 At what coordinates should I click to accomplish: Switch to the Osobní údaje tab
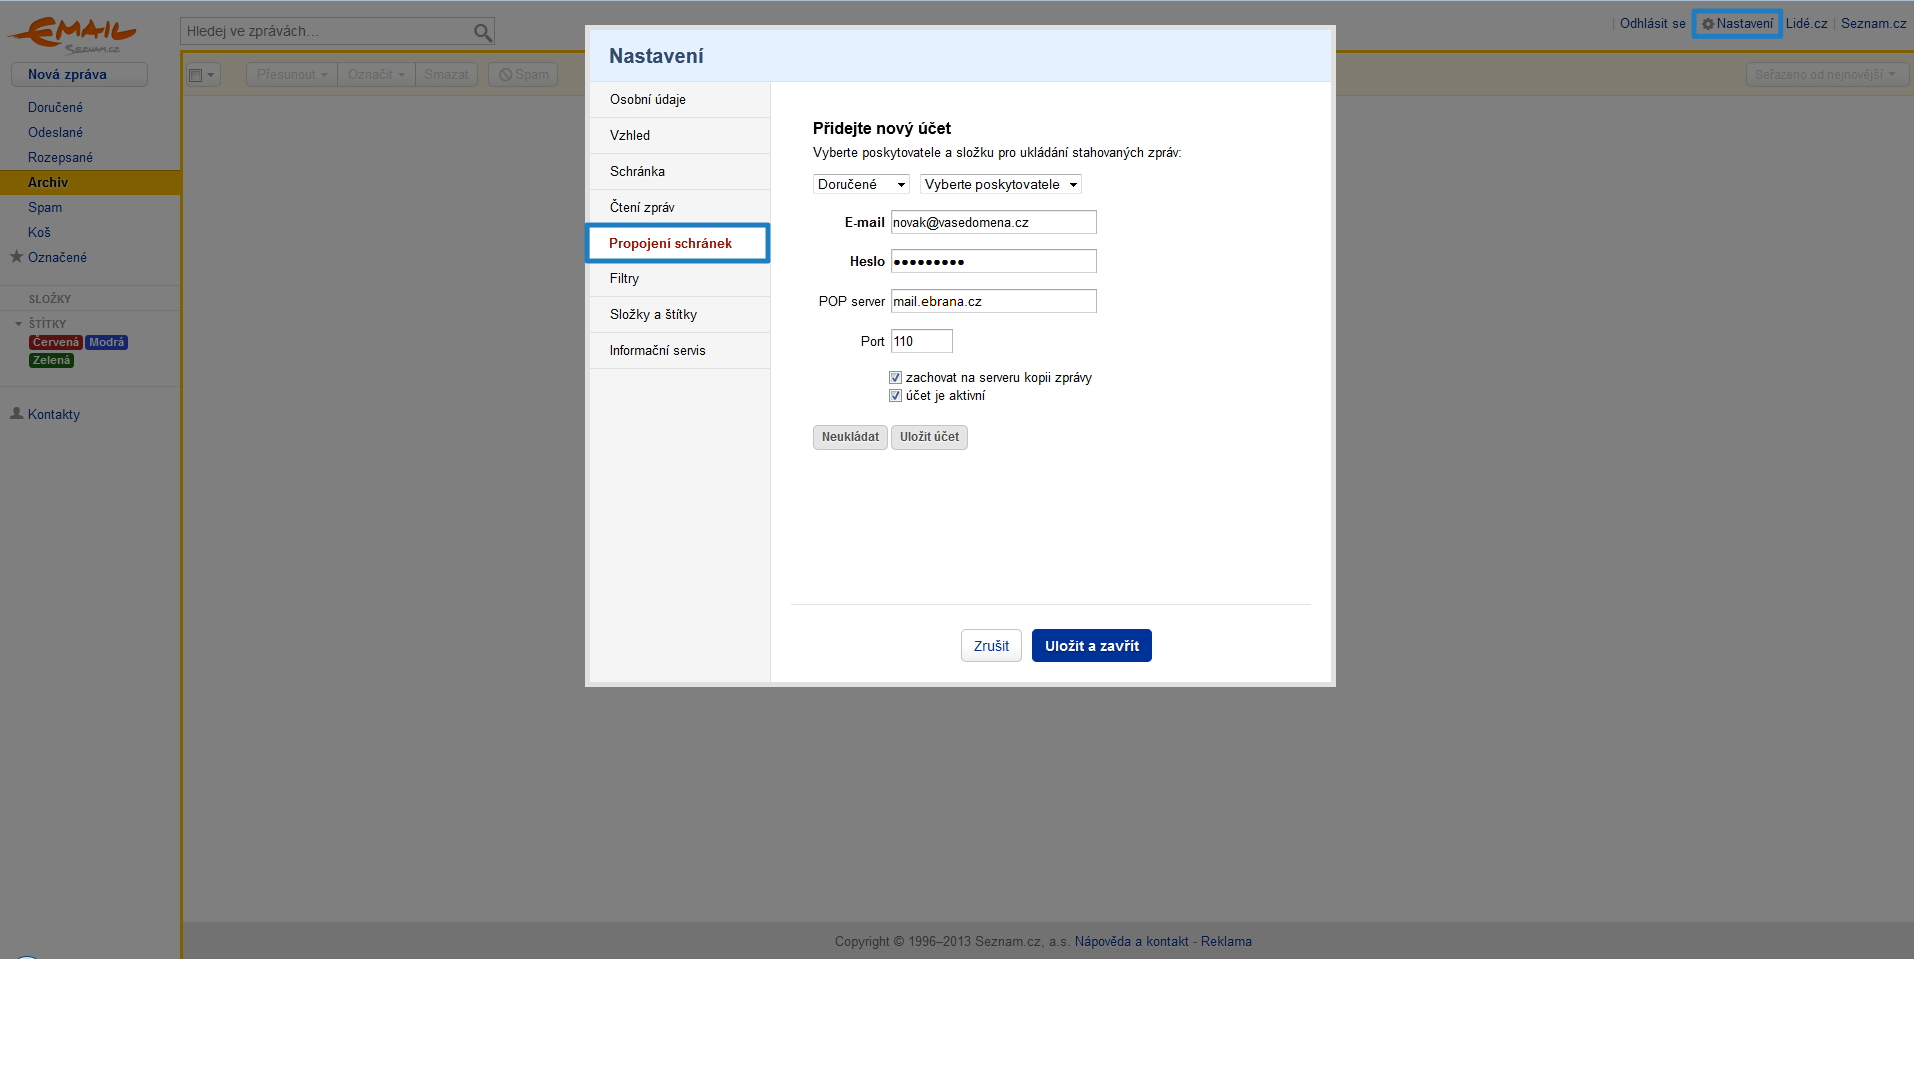click(x=647, y=100)
